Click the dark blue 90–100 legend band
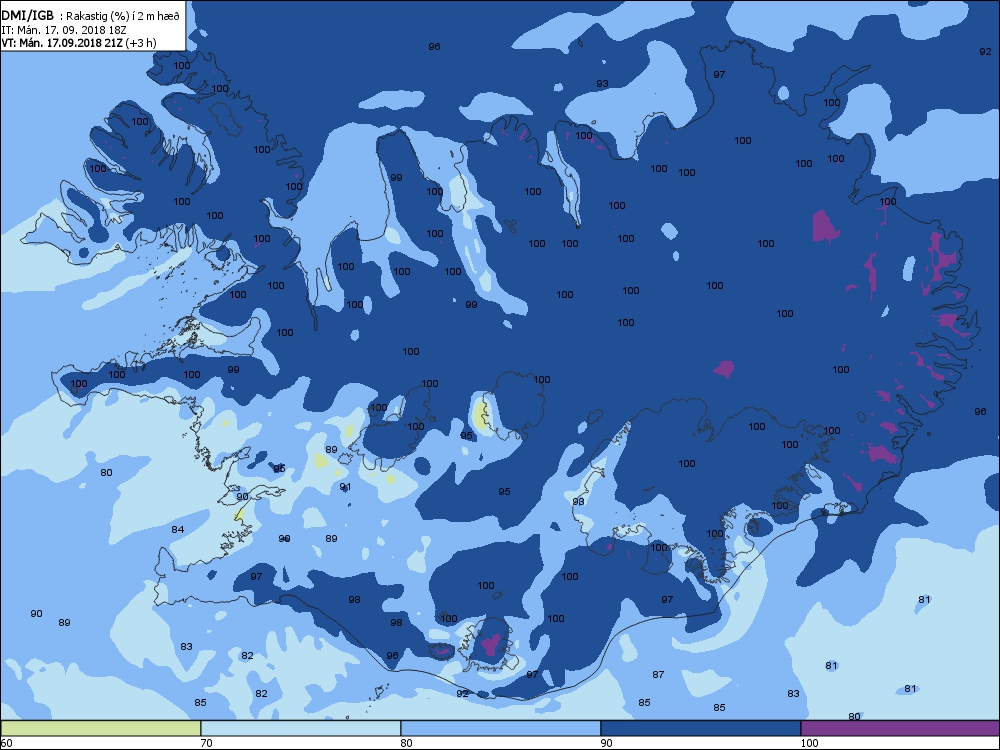 [x=700, y=728]
